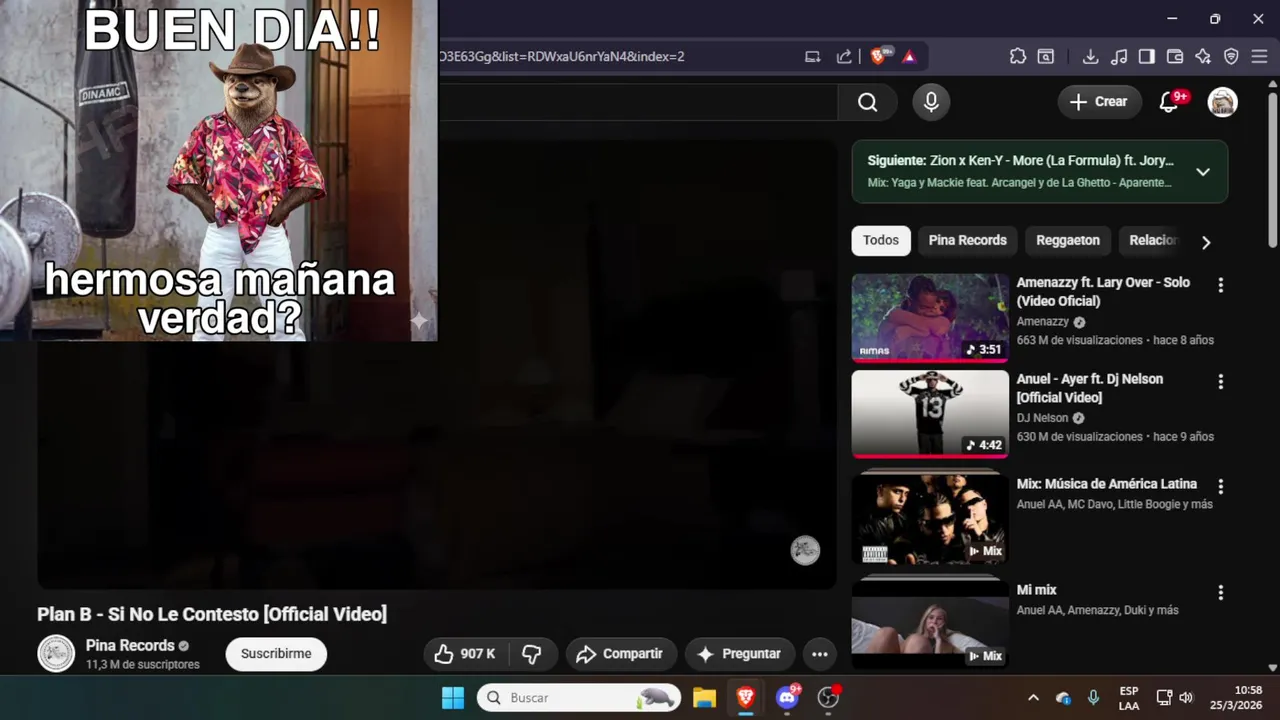Image resolution: width=1280 pixels, height=720 pixels.
Task: Open the YouTube account avatar menu
Action: point(1222,102)
